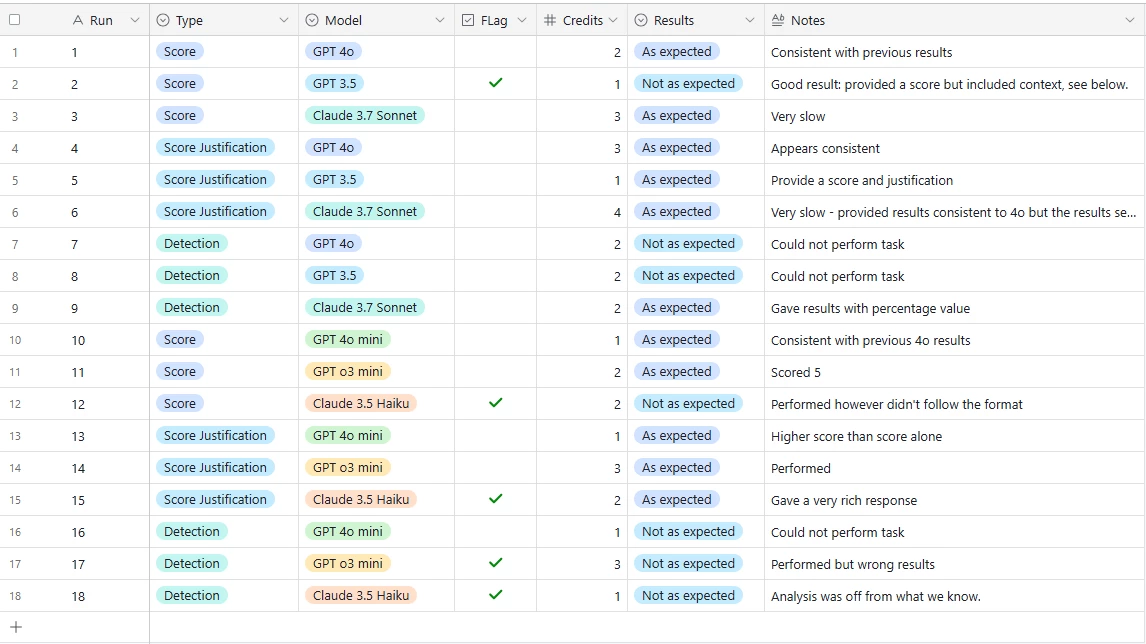The width and height of the screenshot is (1146, 644).
Task: Uncheck the Flag checkmark for run 2
Action: [x=496, y=83]
